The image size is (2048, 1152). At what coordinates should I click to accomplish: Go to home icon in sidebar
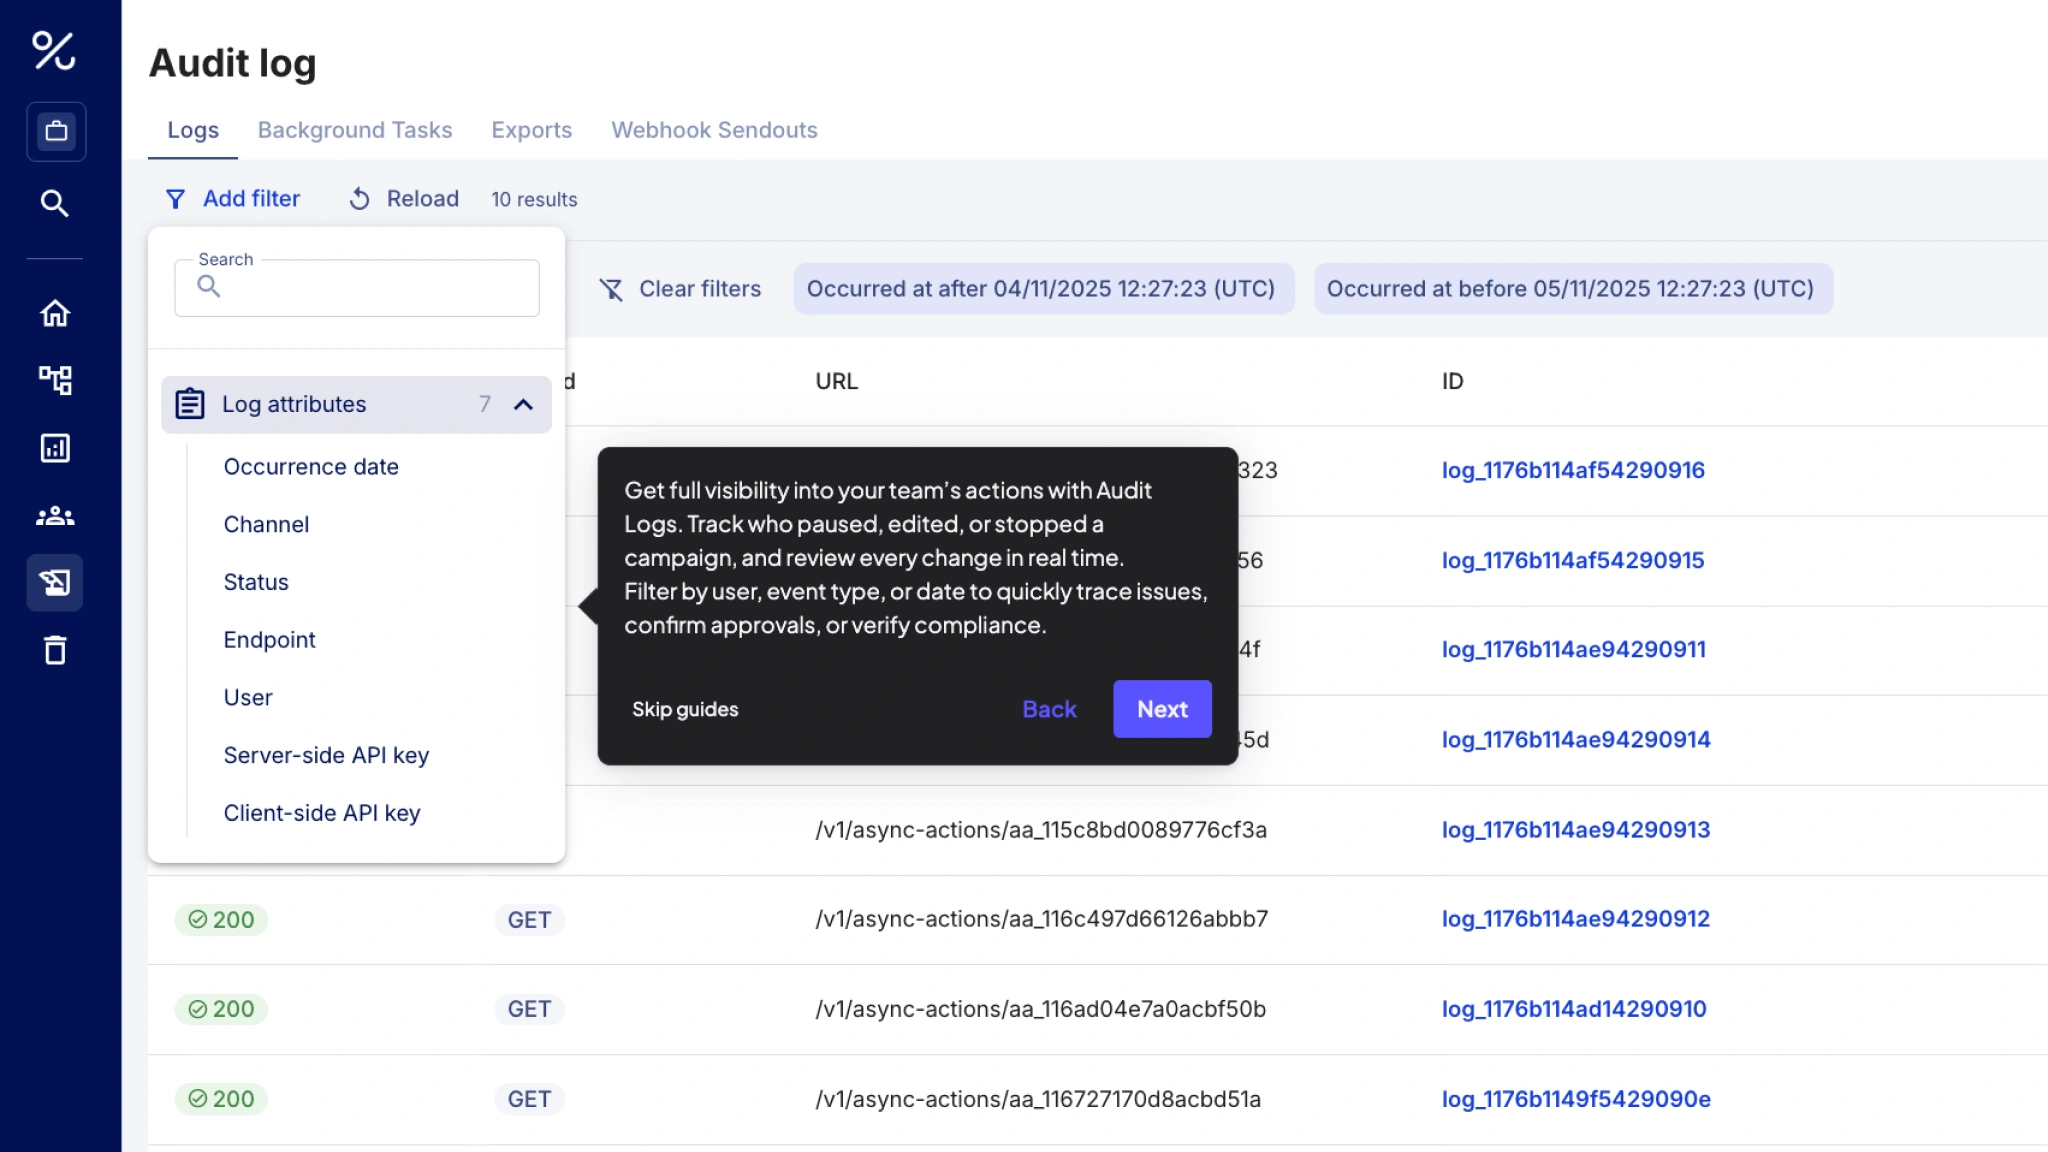point(54,314)
